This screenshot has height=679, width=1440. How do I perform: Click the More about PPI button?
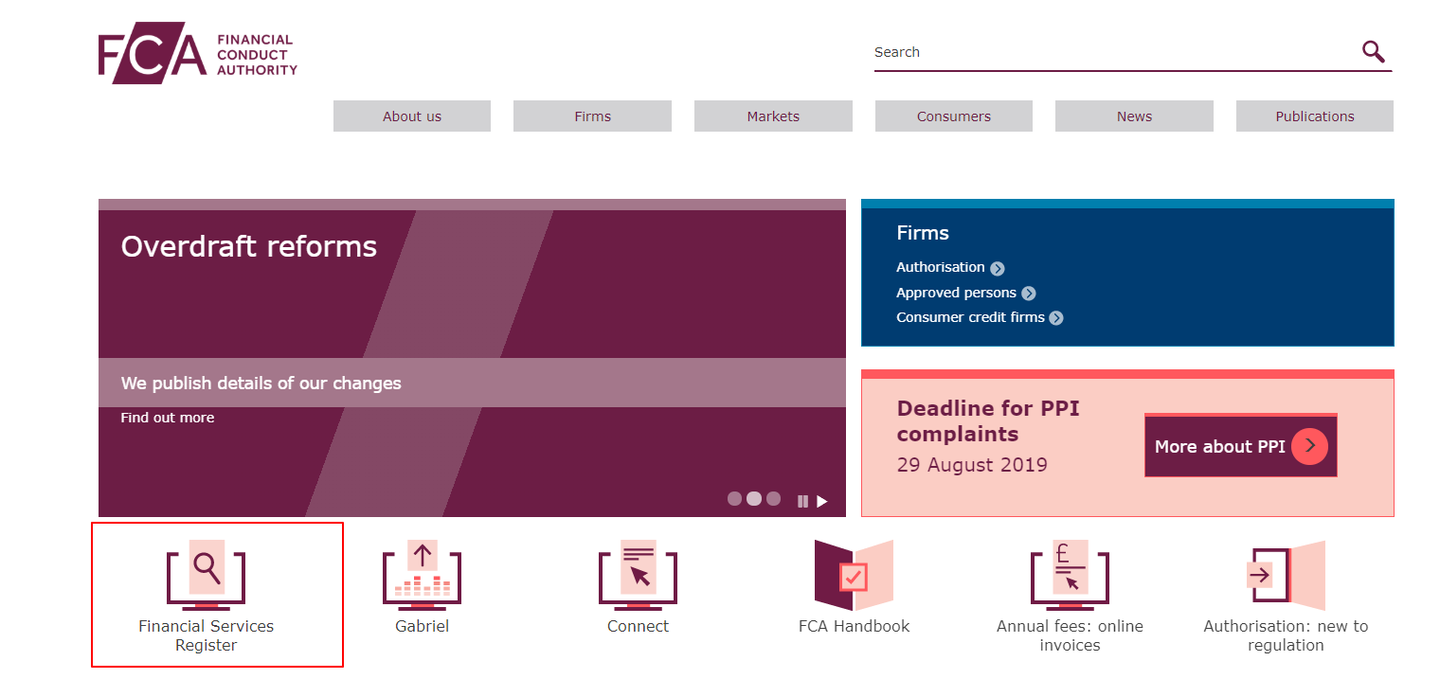[x=1240, y=446]
